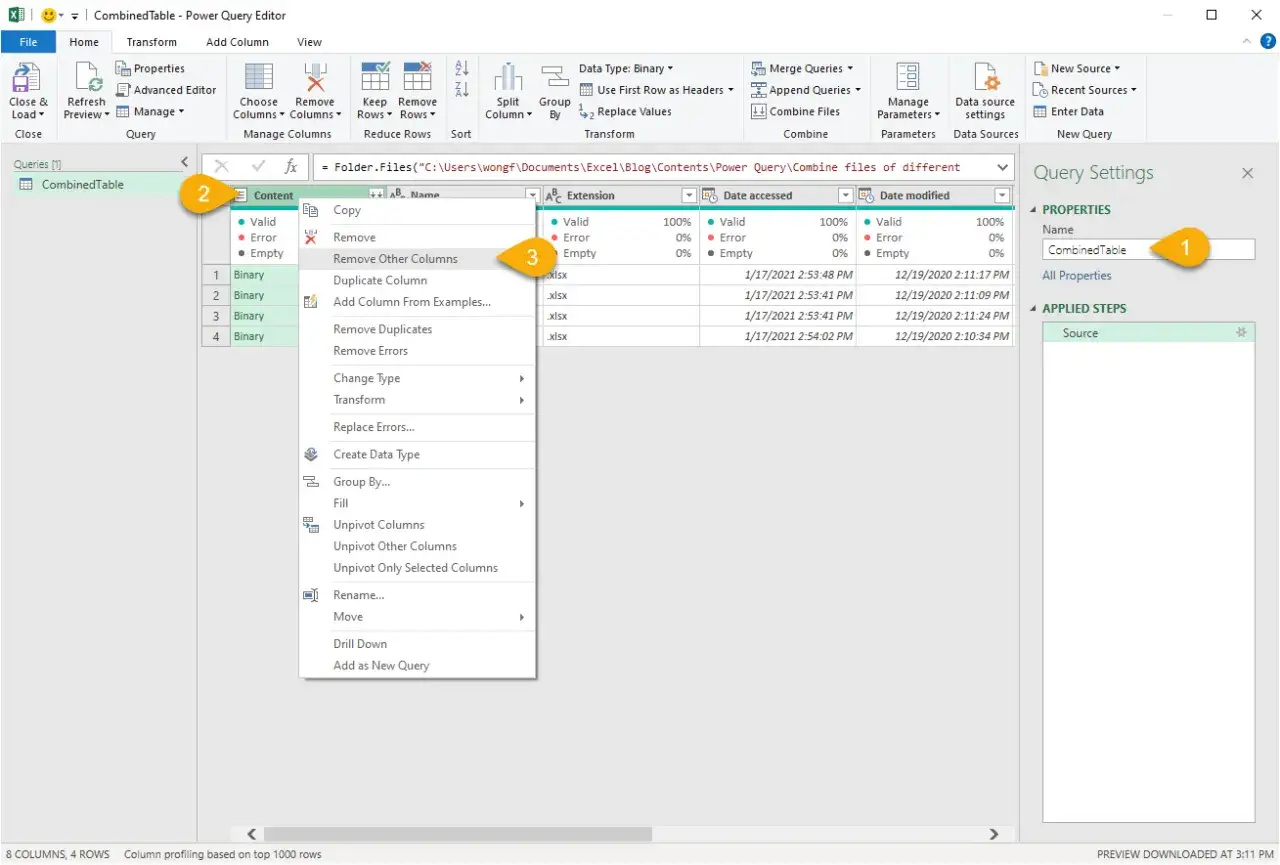Open the All Properties link
This screenshot has height=865, width=1280.
[1076, 276]
